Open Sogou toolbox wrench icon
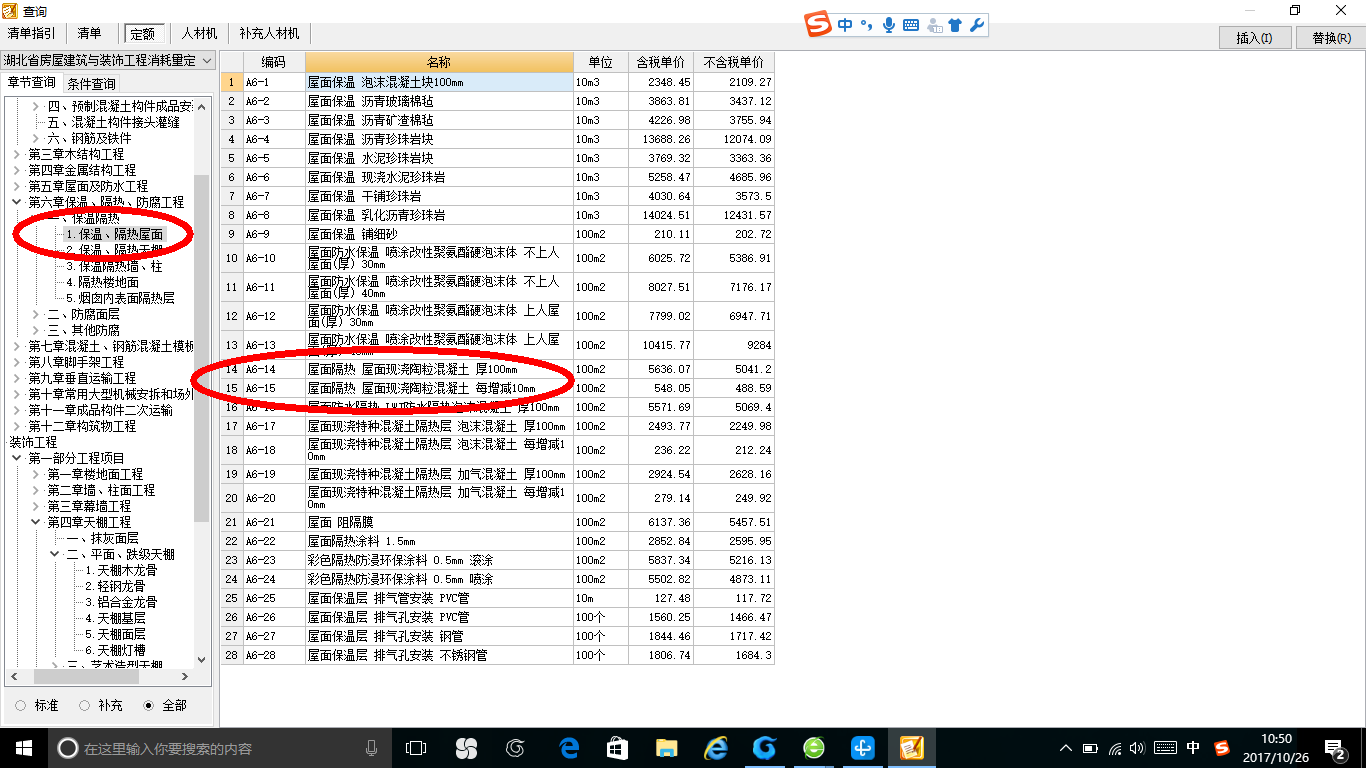 tap(977, 24)
